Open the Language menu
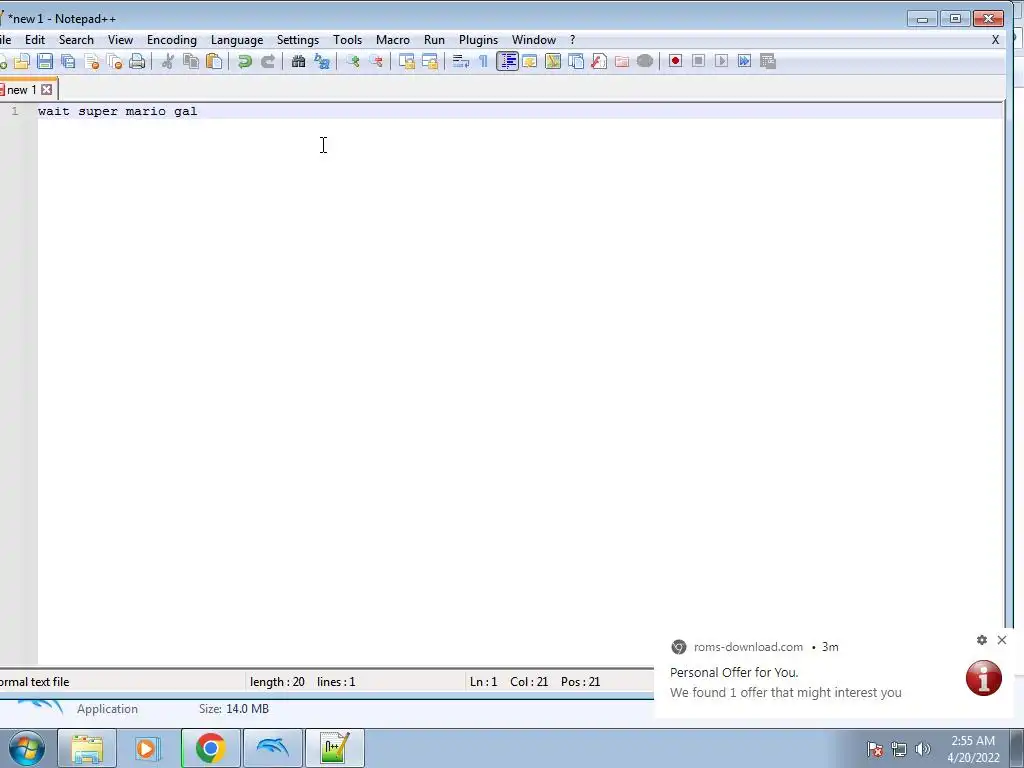 pos(237,40)
